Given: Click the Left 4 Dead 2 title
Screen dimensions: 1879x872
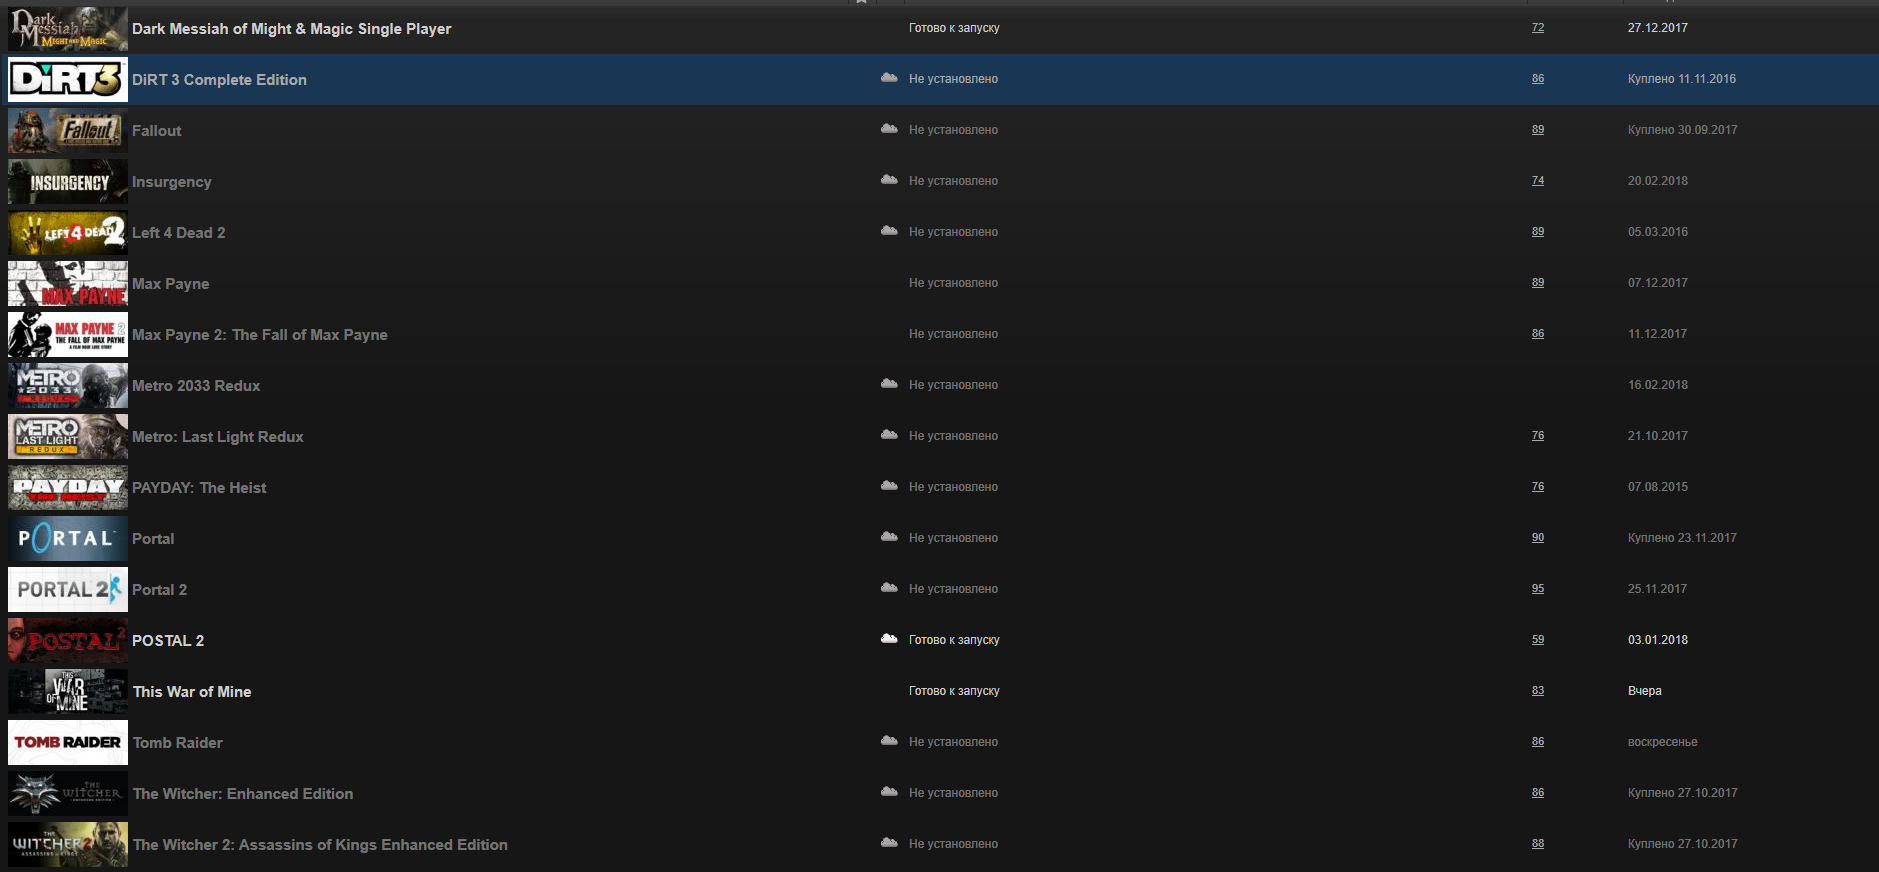Looking at the screenshot, I should (x=179, y=233).
